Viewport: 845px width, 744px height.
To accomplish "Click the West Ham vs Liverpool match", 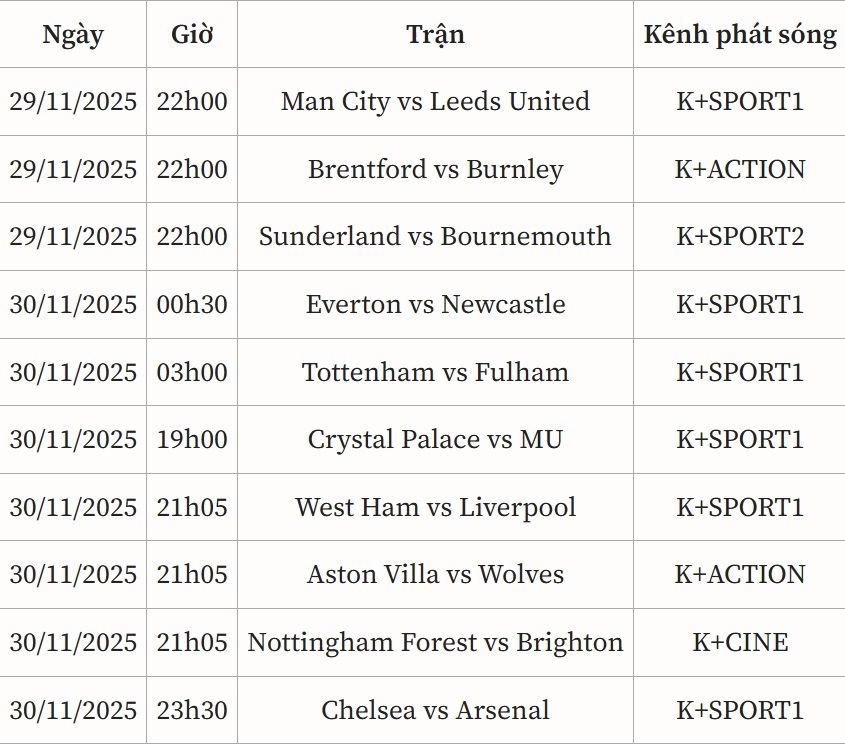I will (x=435, y=508).
